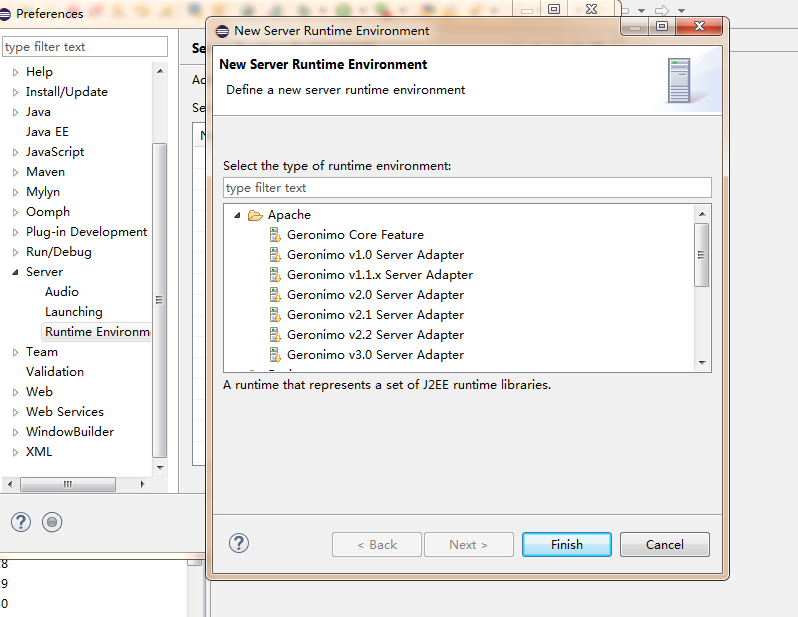Expand the Team preferences node

(15, 352)
